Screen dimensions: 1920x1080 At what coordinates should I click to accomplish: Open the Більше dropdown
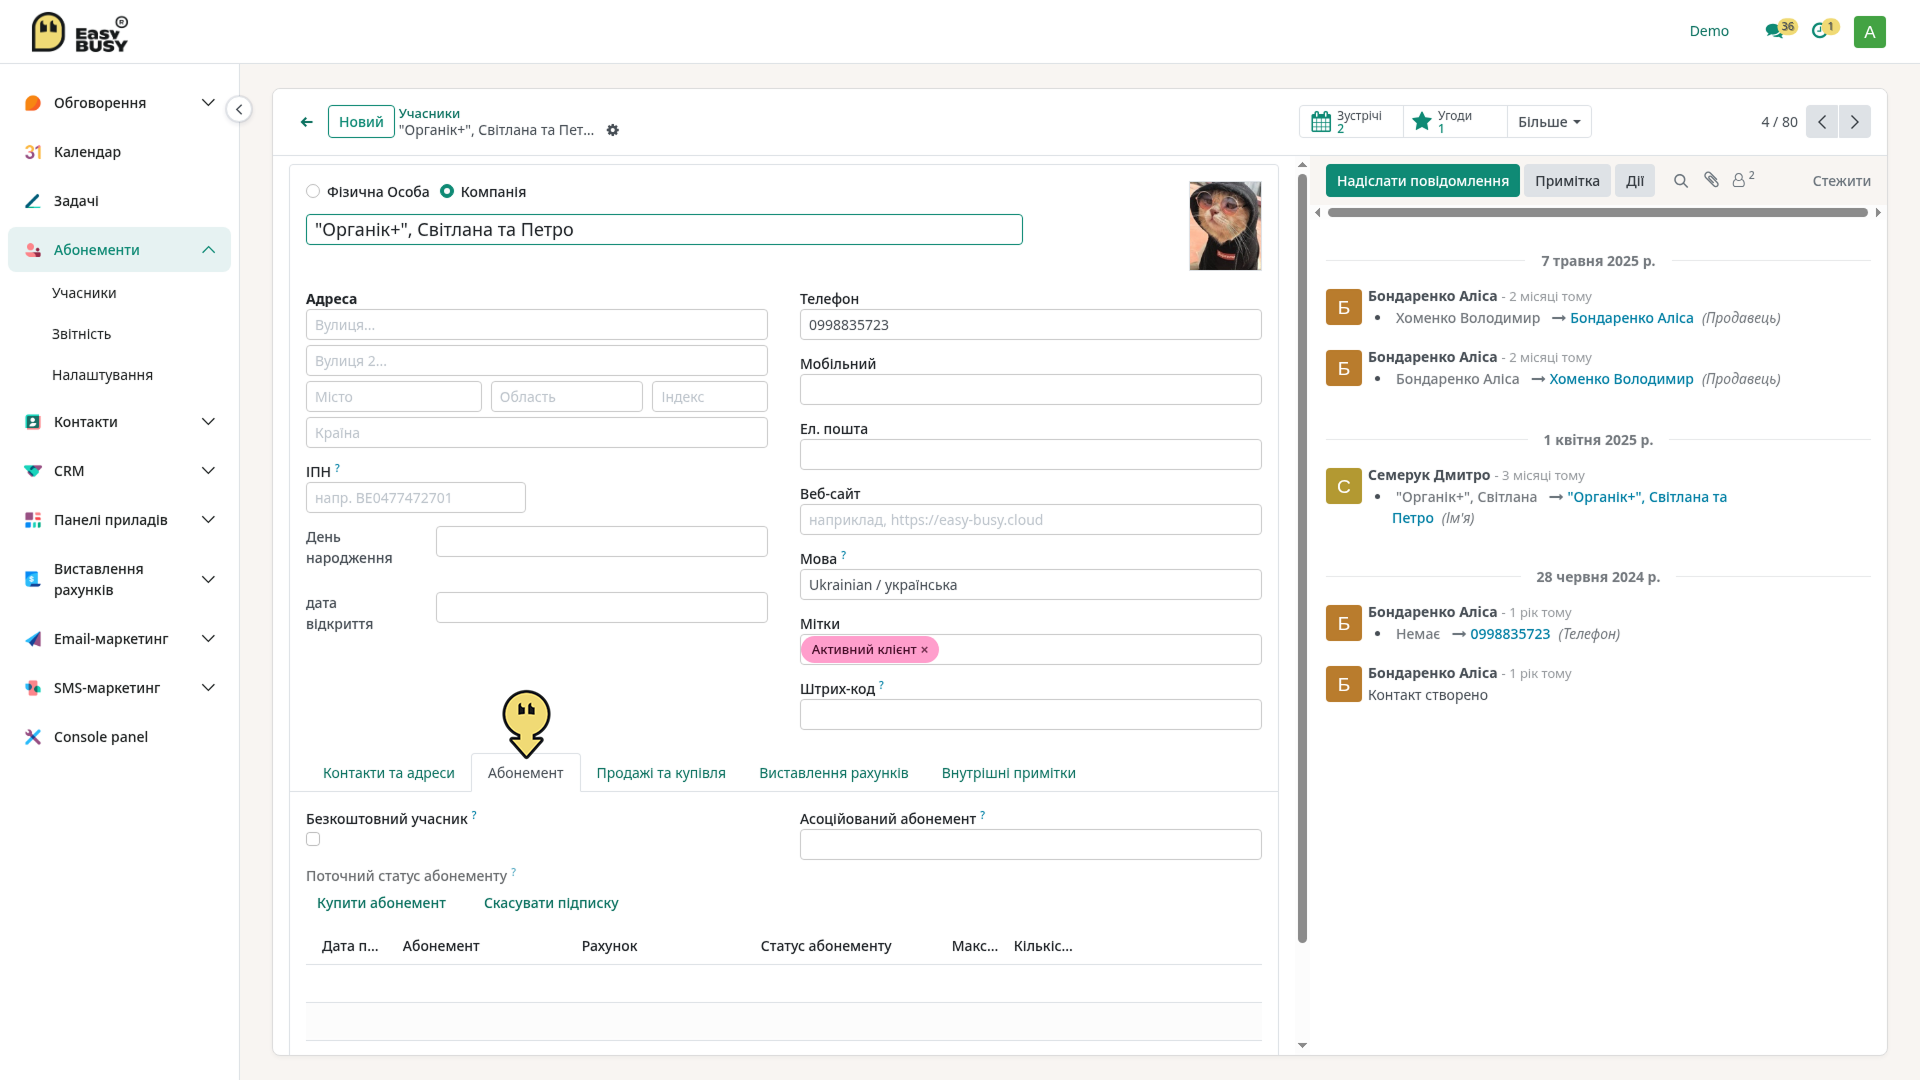[1549, 122]
